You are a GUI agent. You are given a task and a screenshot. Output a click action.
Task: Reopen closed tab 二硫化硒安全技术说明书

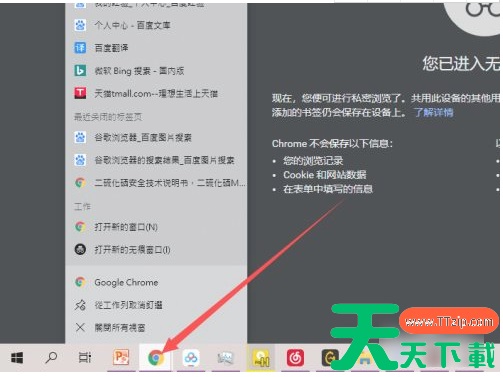coord(156,183)
